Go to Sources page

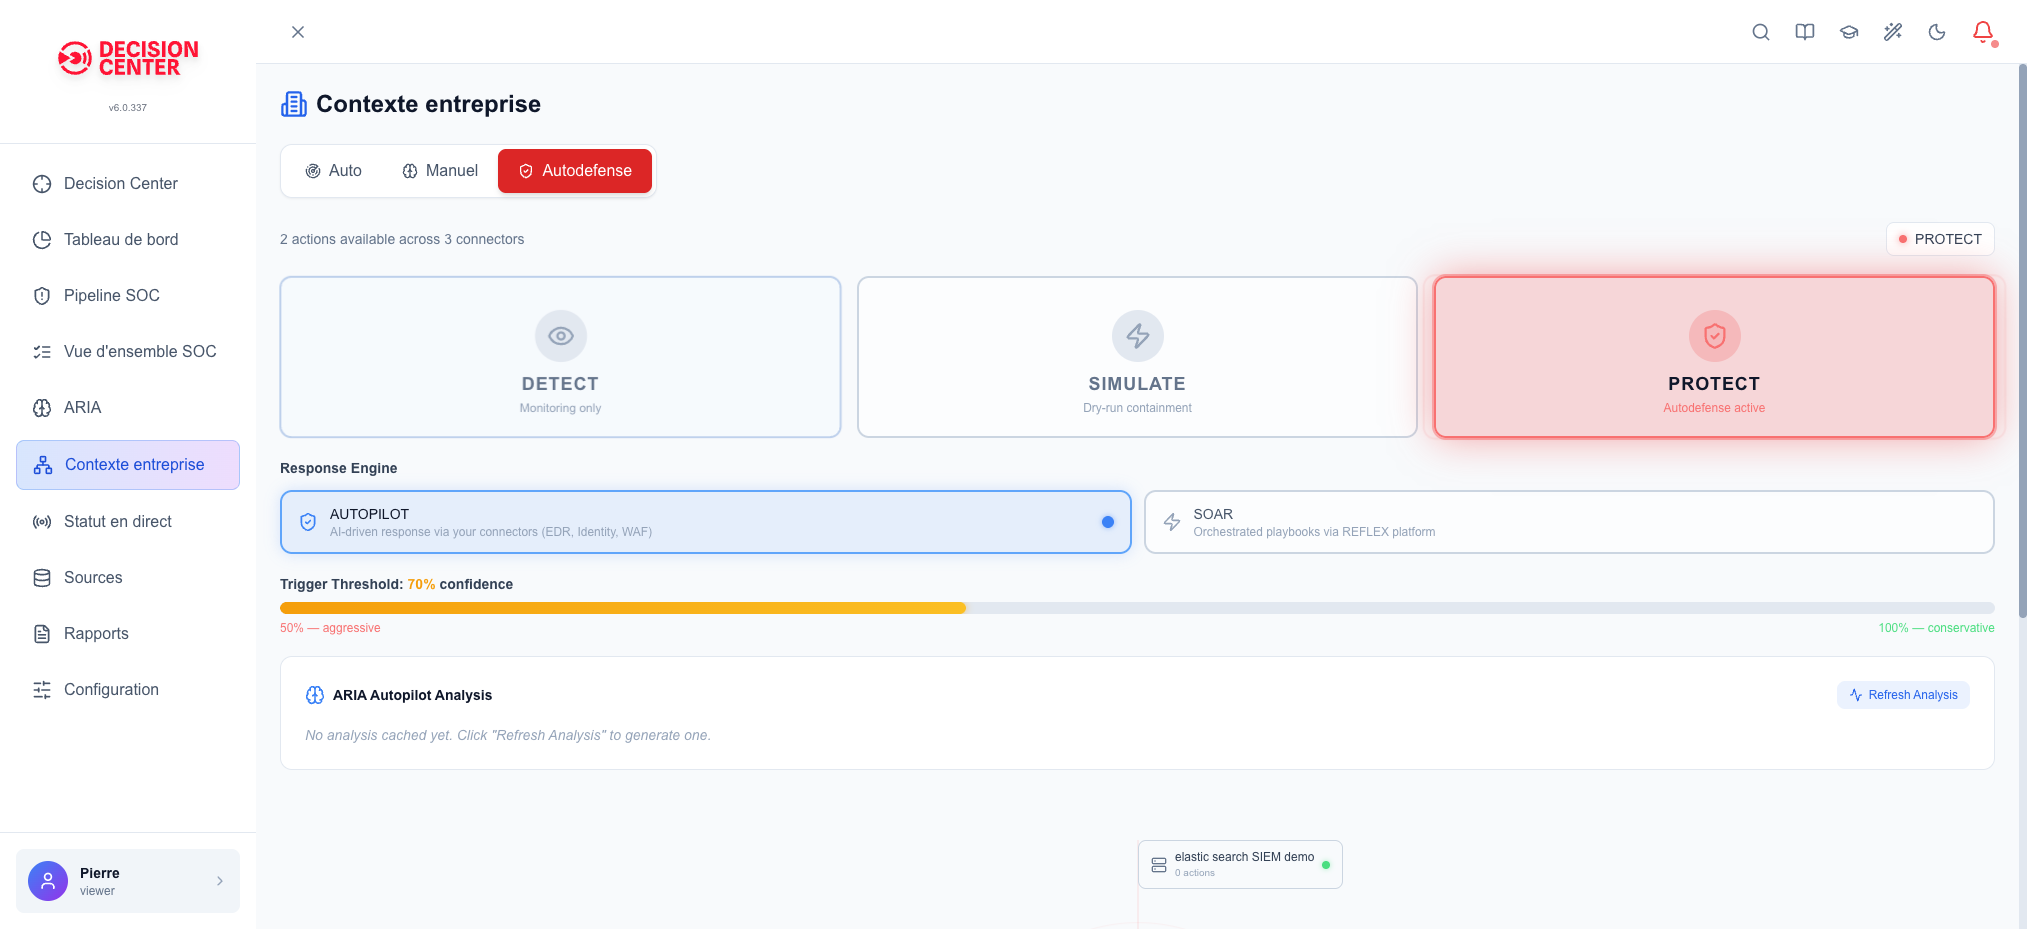point(128,578)
